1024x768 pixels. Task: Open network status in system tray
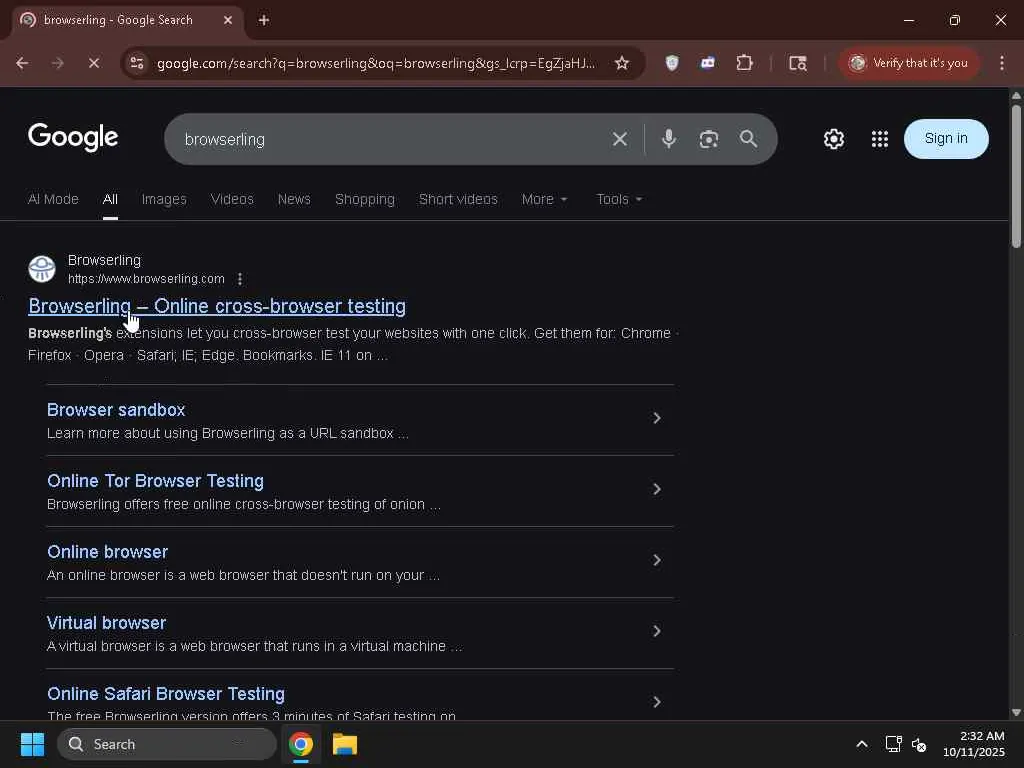(x=893, y=744)
